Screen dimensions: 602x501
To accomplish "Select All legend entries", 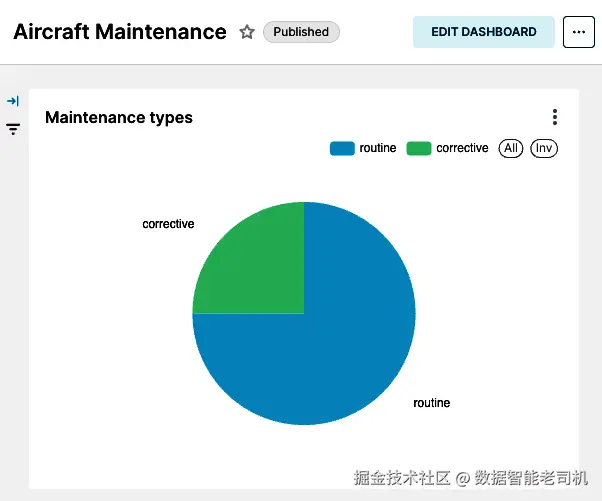I will (x=511, y=148).
